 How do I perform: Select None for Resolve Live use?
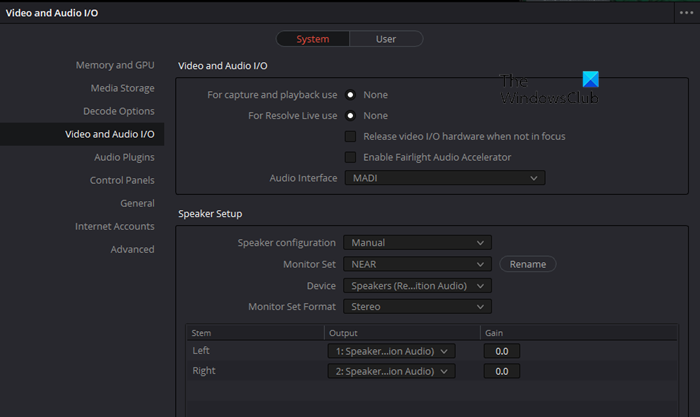pyautogui.click(x=351, y=116)
